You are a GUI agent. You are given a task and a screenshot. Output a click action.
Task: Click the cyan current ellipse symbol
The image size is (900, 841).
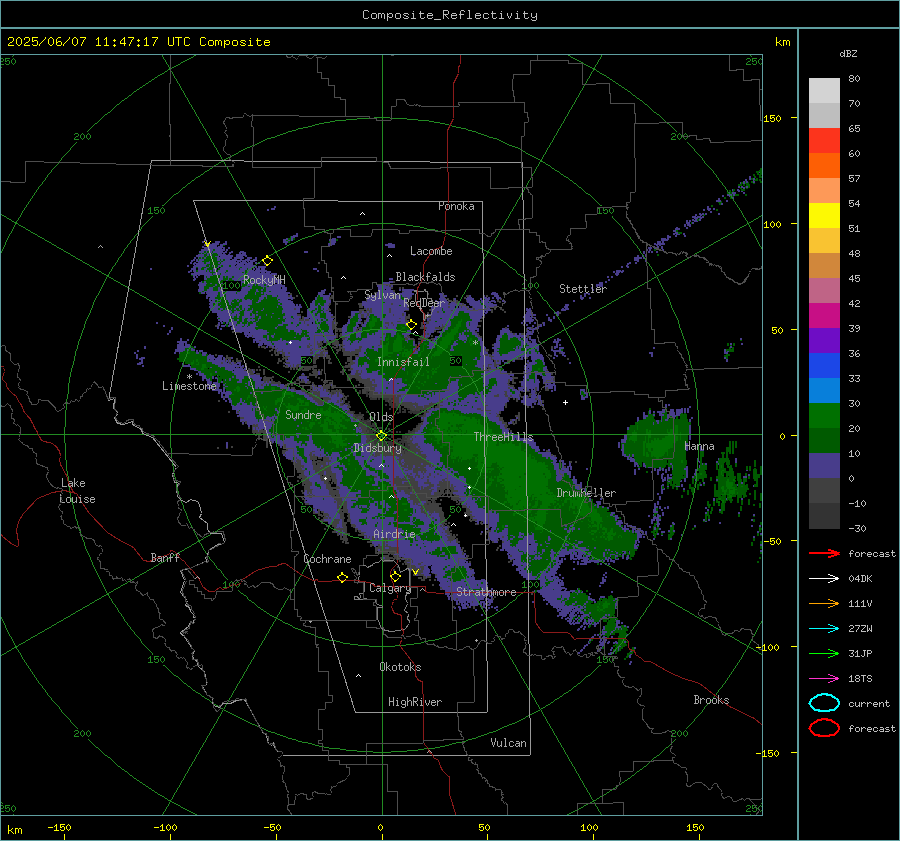click(x=824, y=703)
